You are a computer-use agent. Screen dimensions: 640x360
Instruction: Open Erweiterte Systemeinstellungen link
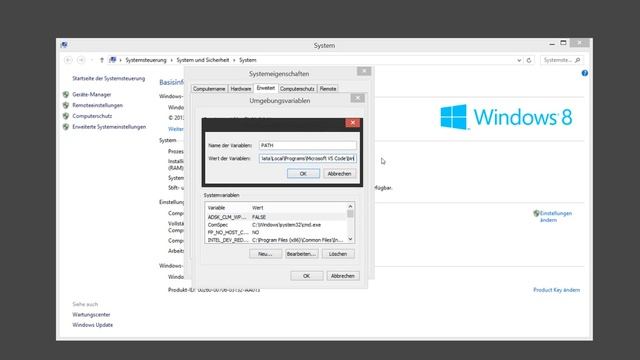pos(109,127)
